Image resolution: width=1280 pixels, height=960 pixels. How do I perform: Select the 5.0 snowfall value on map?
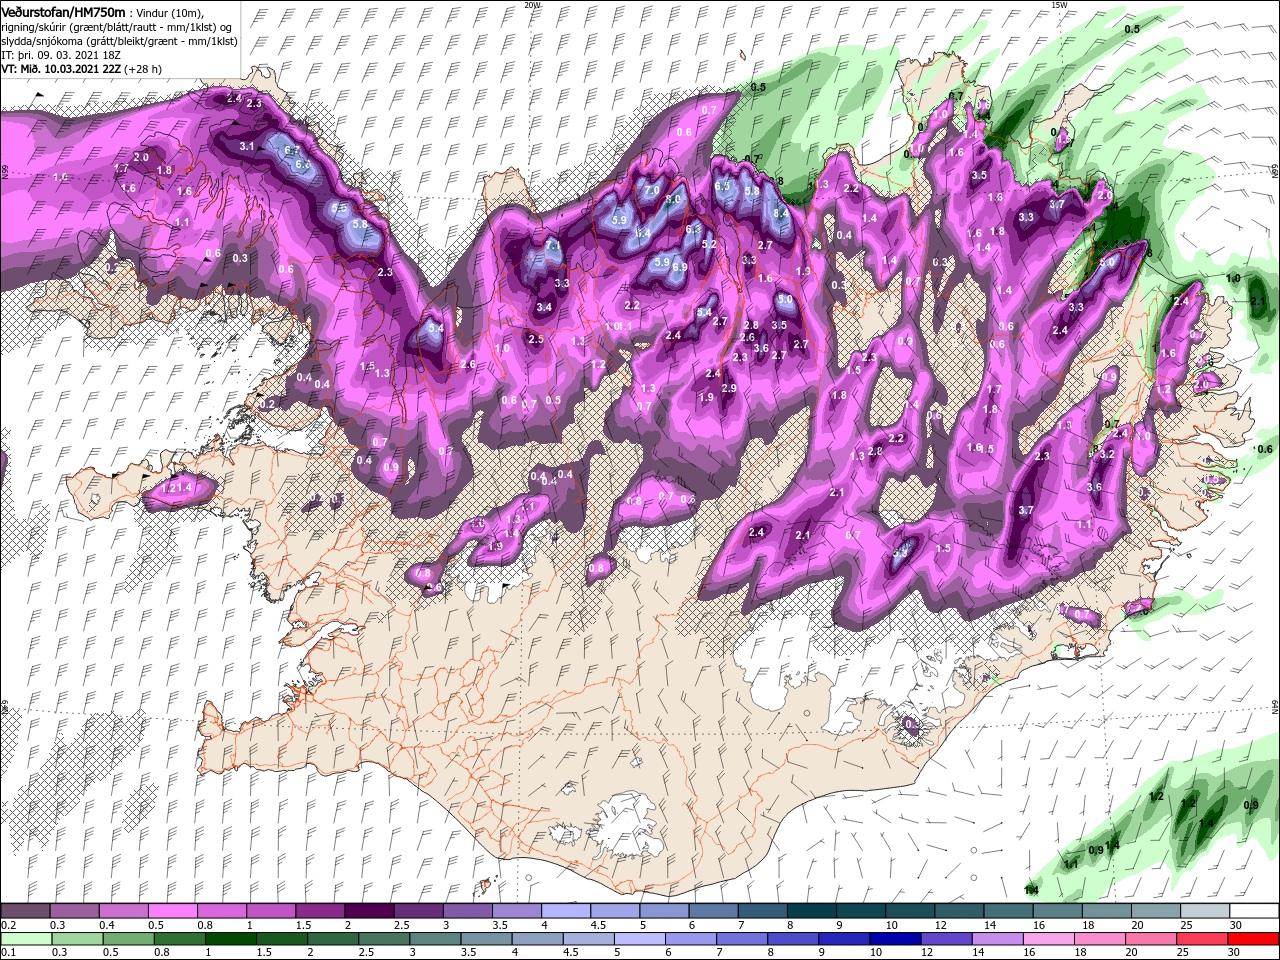[x=785, y=300]
